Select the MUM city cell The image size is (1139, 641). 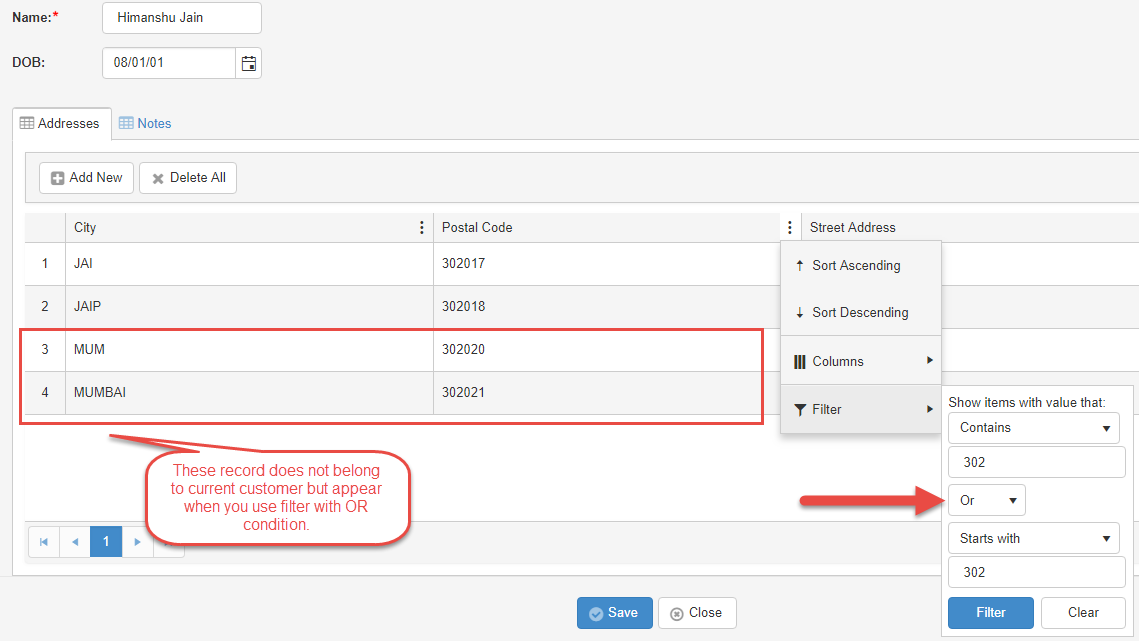(x=249, y=350)
